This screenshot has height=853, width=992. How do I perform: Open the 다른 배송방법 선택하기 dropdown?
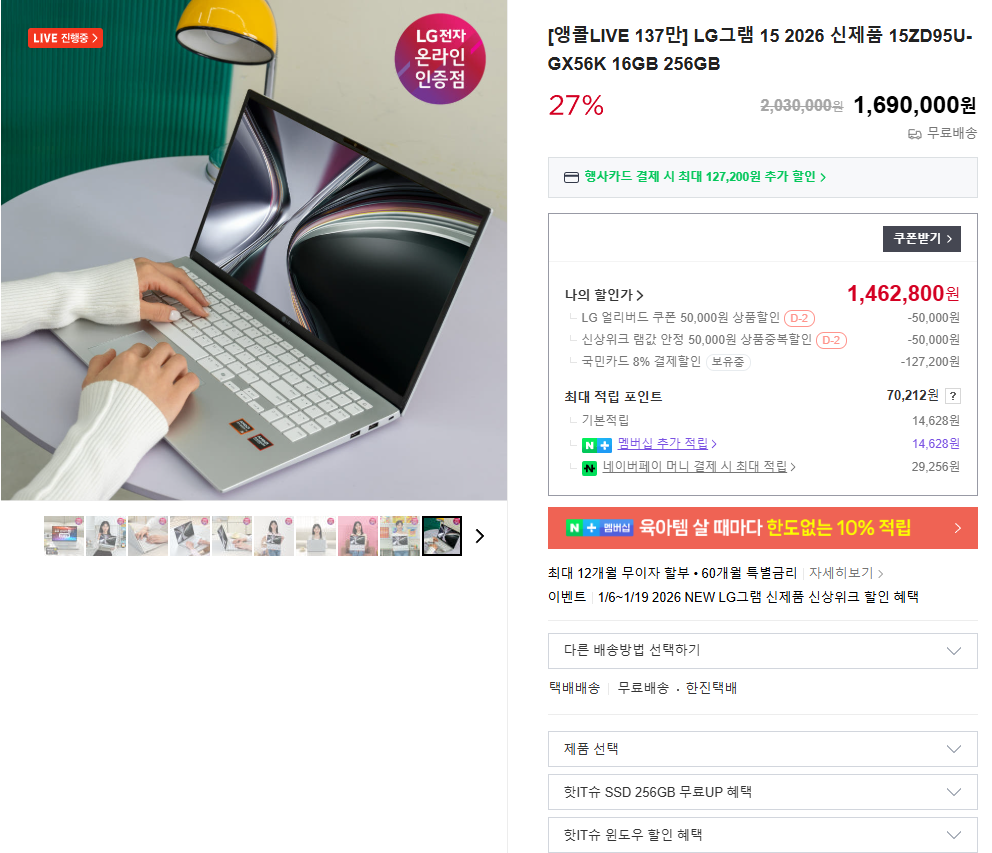[x=762, y=651]
